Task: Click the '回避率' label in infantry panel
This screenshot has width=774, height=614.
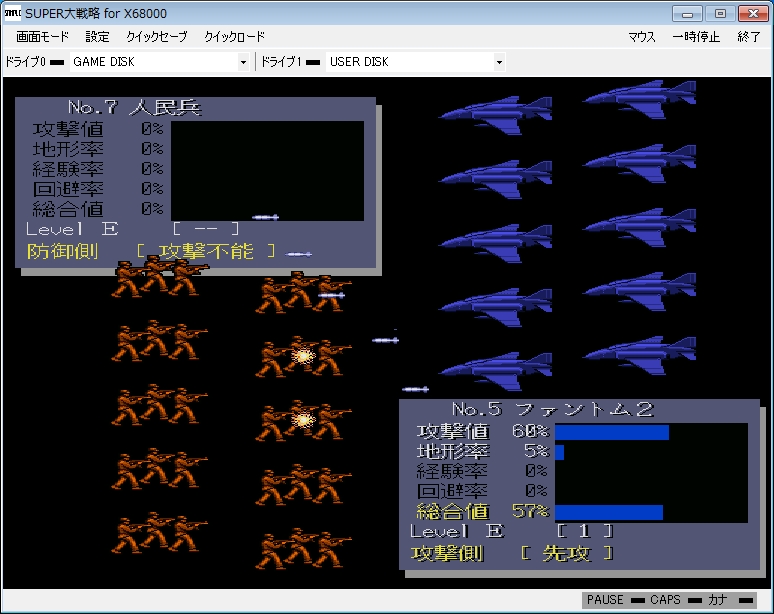Action: [68, 189]
